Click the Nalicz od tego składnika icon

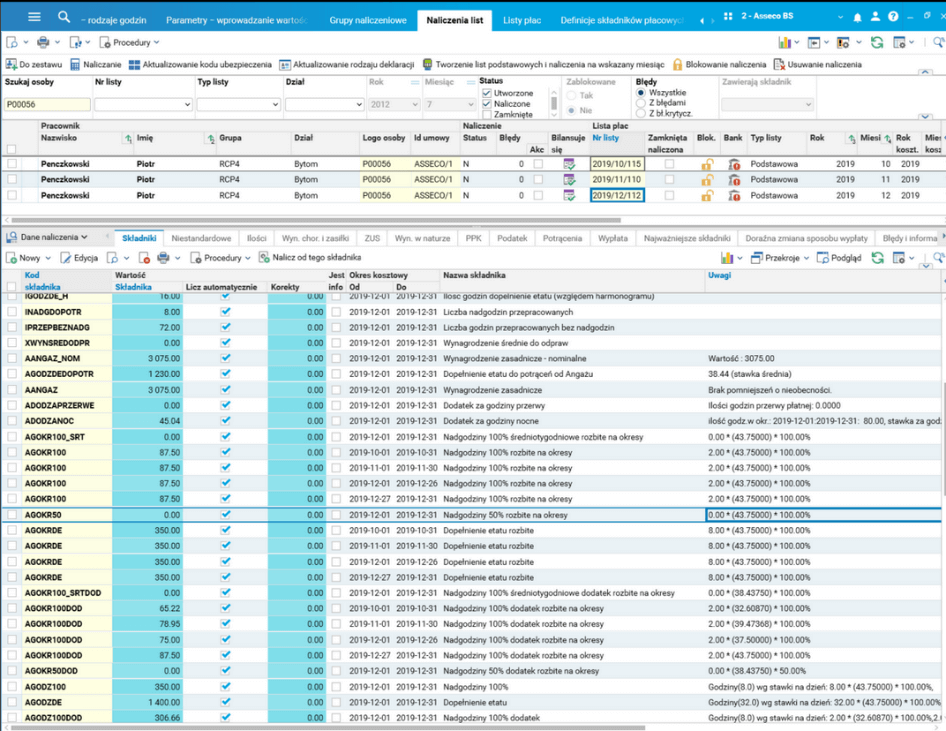click(x=264, y=258)
